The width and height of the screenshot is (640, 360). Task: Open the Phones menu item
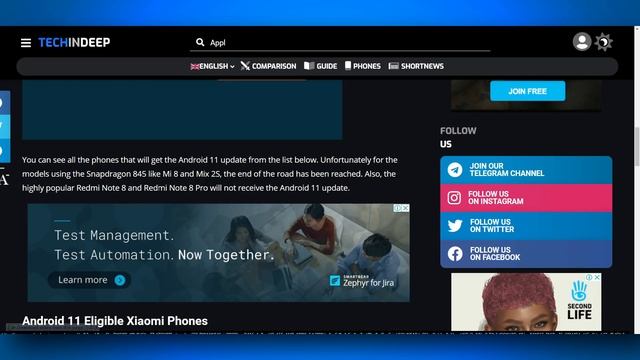coord(363,66)
